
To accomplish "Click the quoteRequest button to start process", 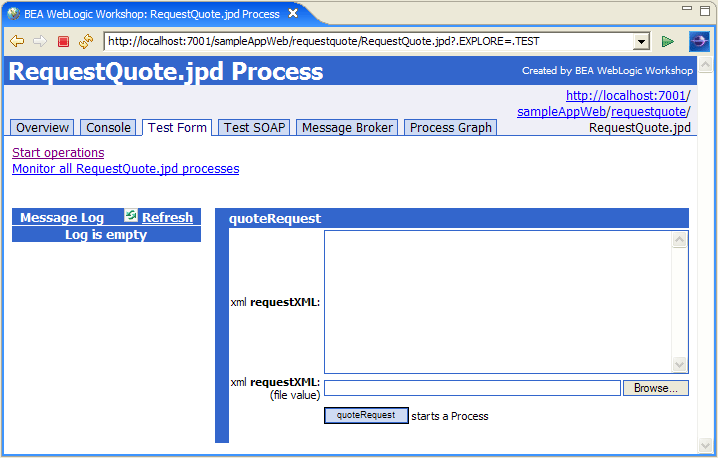I will point(366,415).
